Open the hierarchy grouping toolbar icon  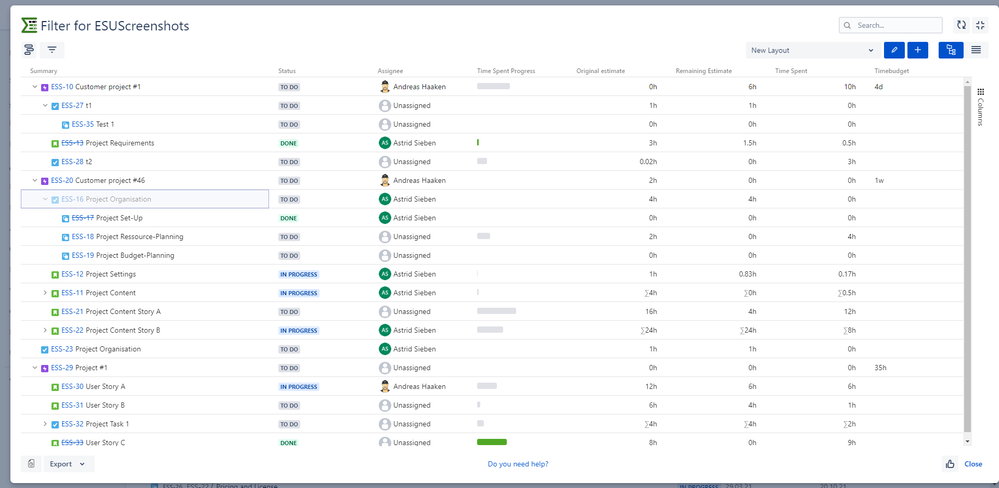(29, 50)
